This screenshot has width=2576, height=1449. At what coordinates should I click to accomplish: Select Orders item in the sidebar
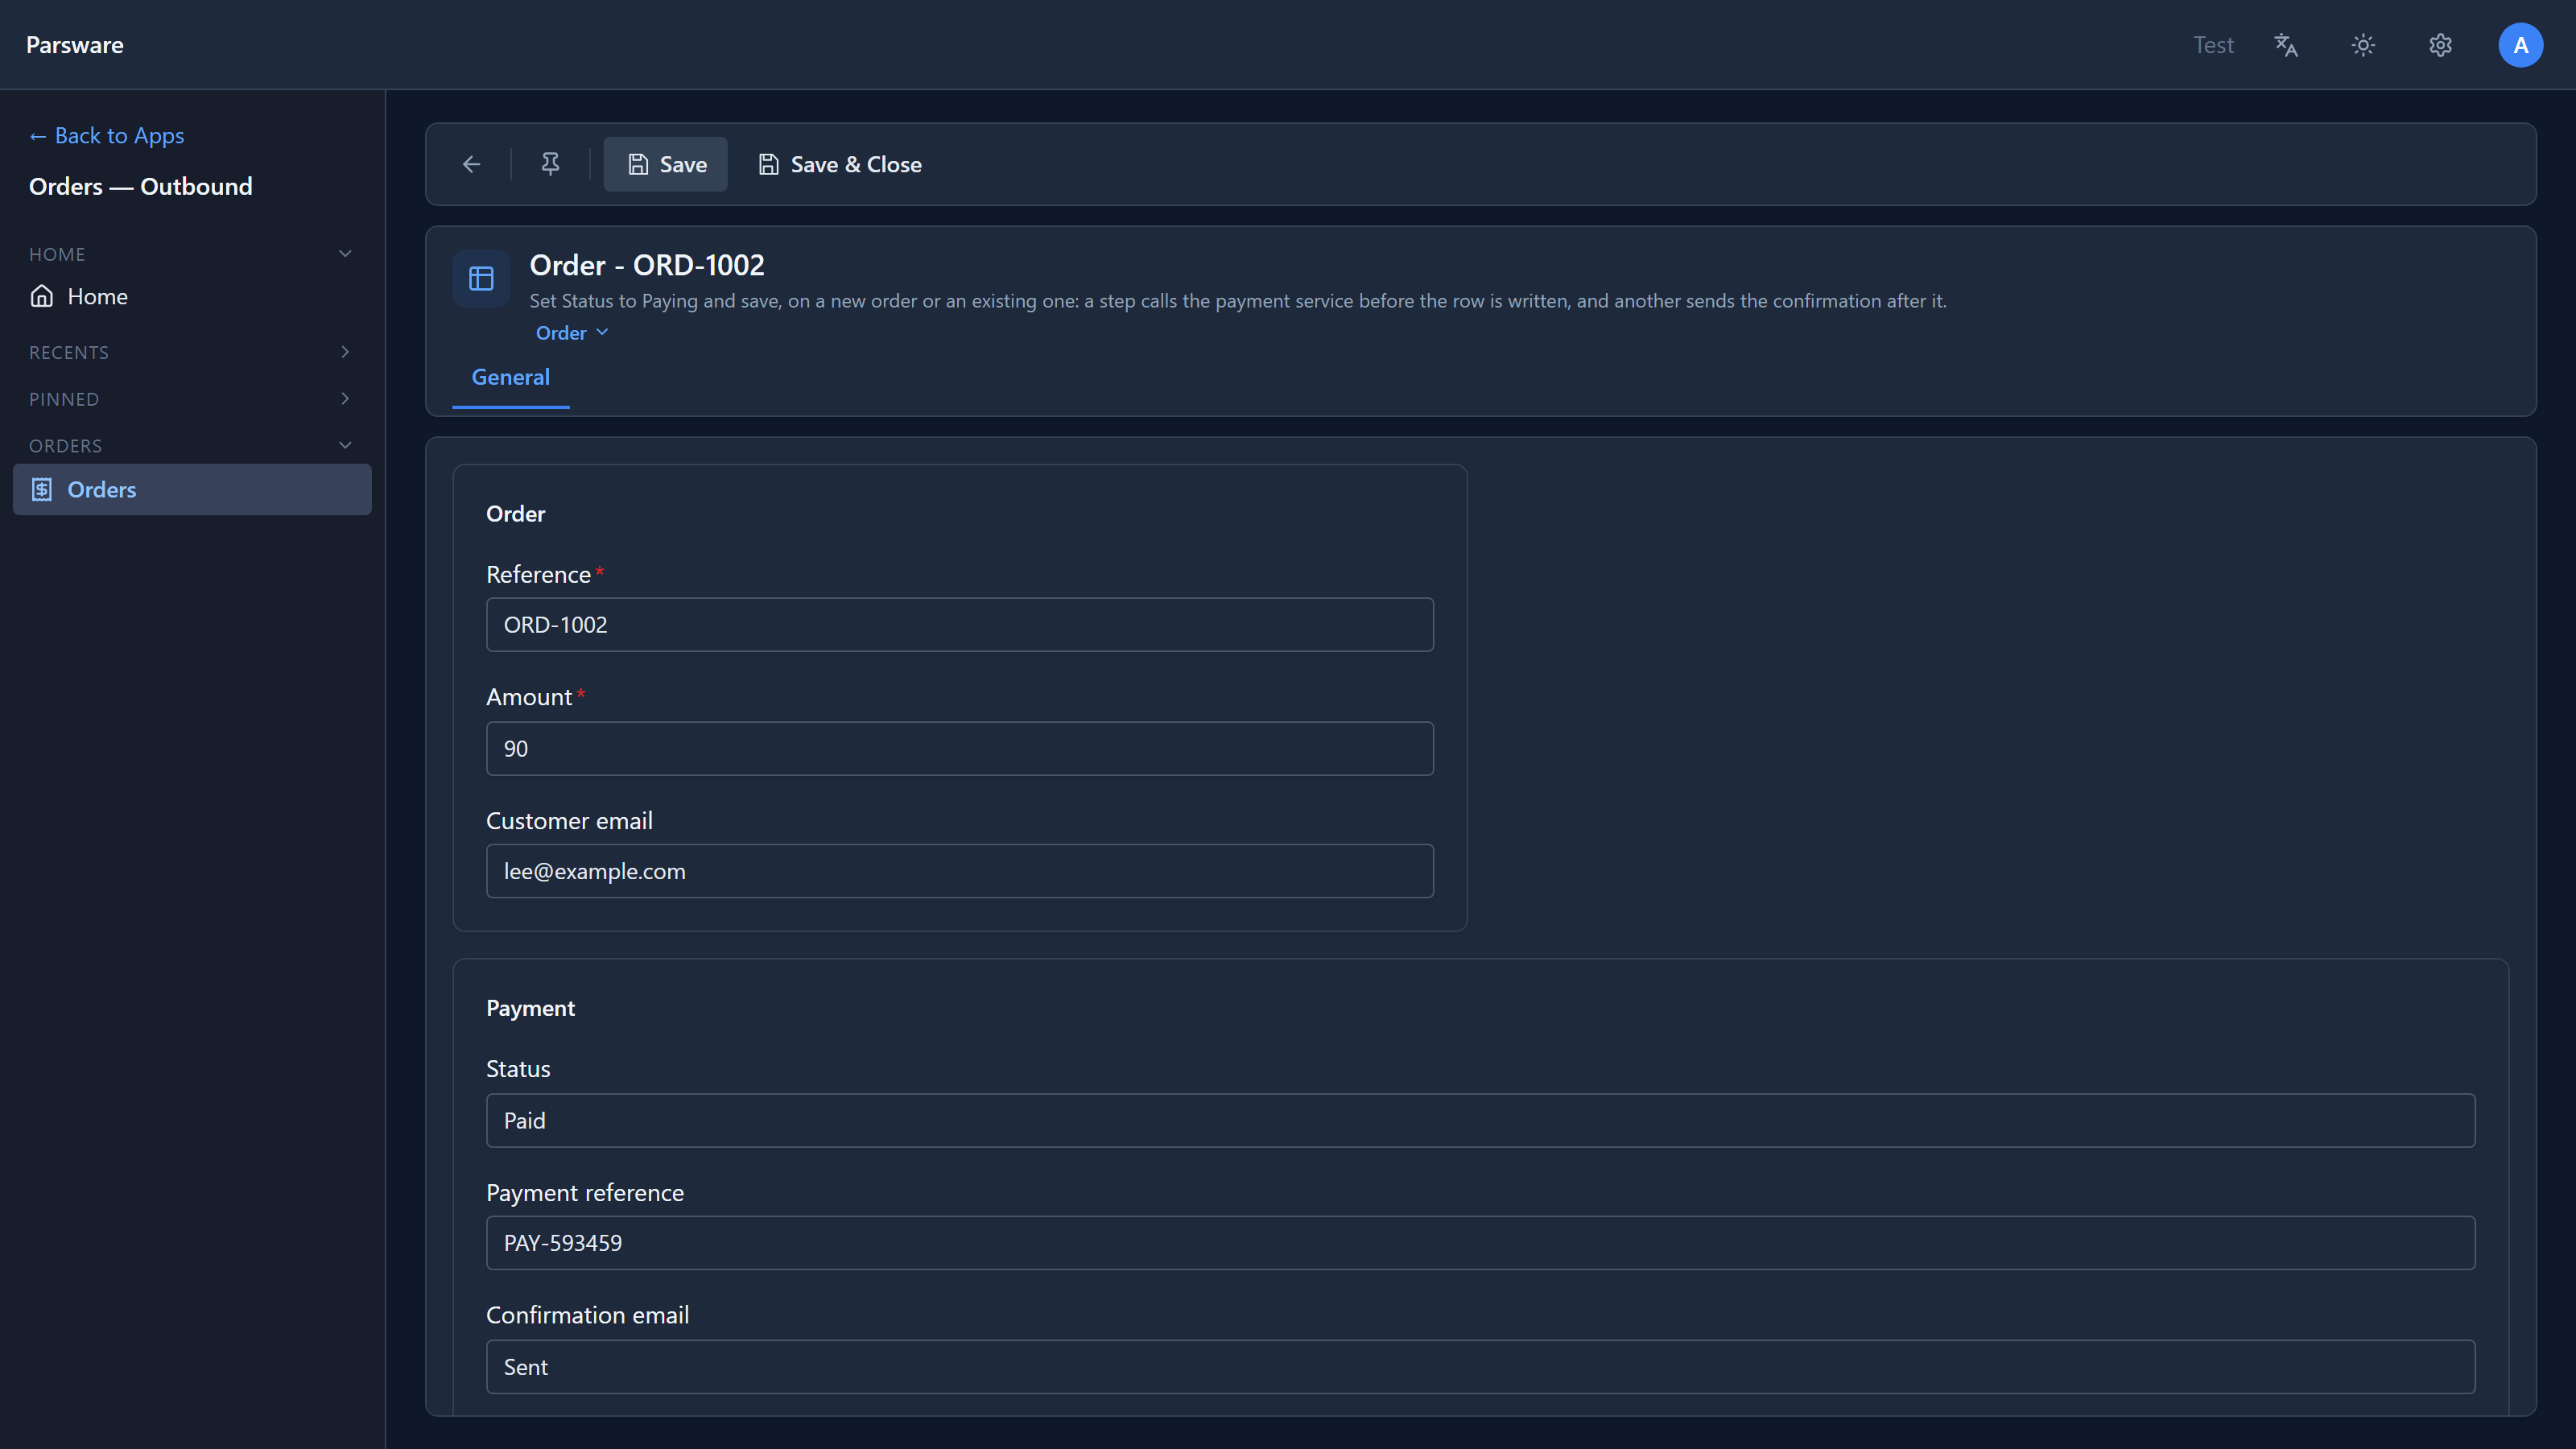192,489
